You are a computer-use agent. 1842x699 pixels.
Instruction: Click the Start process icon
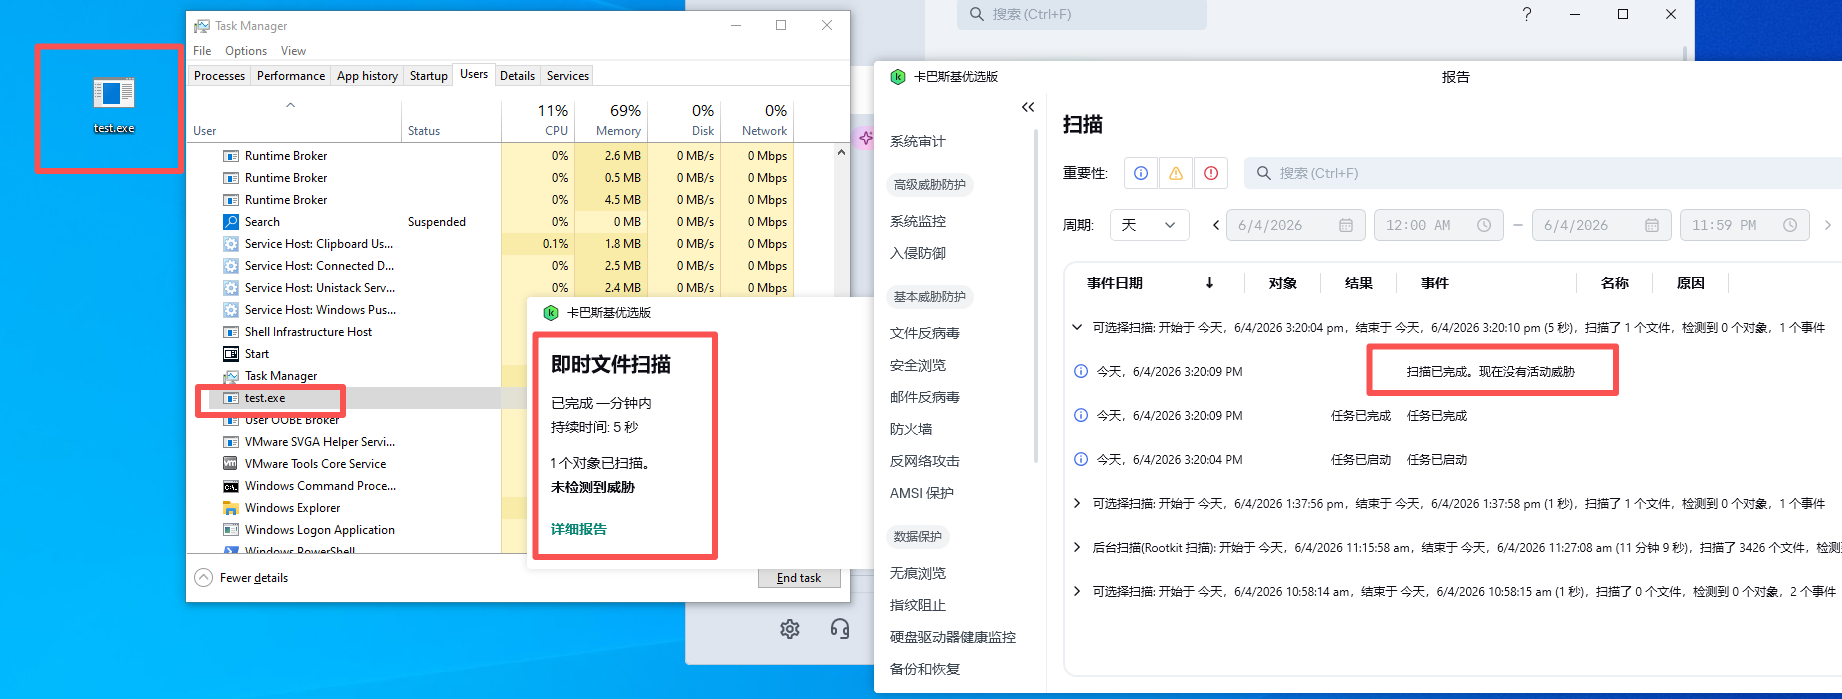(231, 354)
